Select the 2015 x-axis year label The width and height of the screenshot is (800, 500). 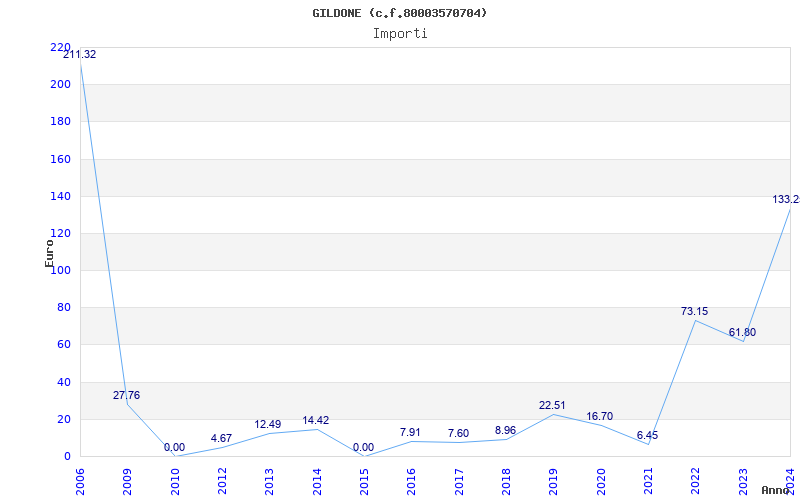[x=364, y=481]
